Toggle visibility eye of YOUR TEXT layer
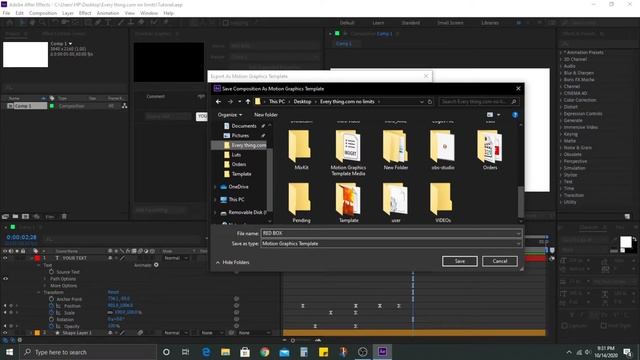The image size is (640, 360). [x=5, y=258]
